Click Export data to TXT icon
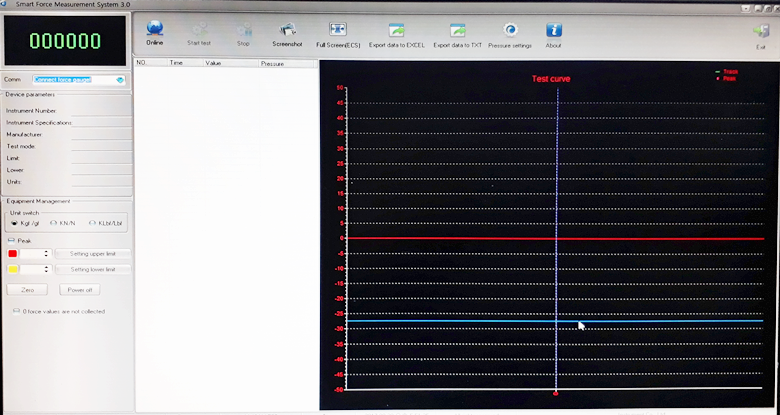The image size is (780, 415). tap(458, 30)
